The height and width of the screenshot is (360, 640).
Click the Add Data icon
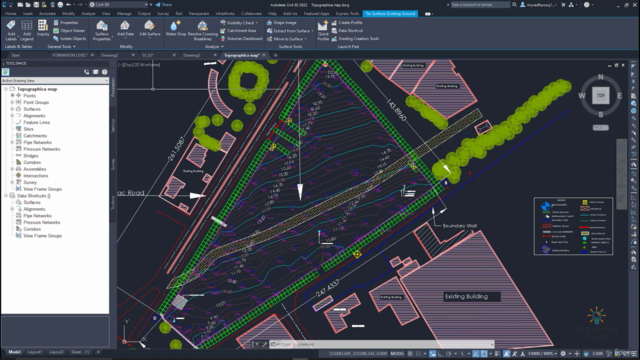point(125,29)
